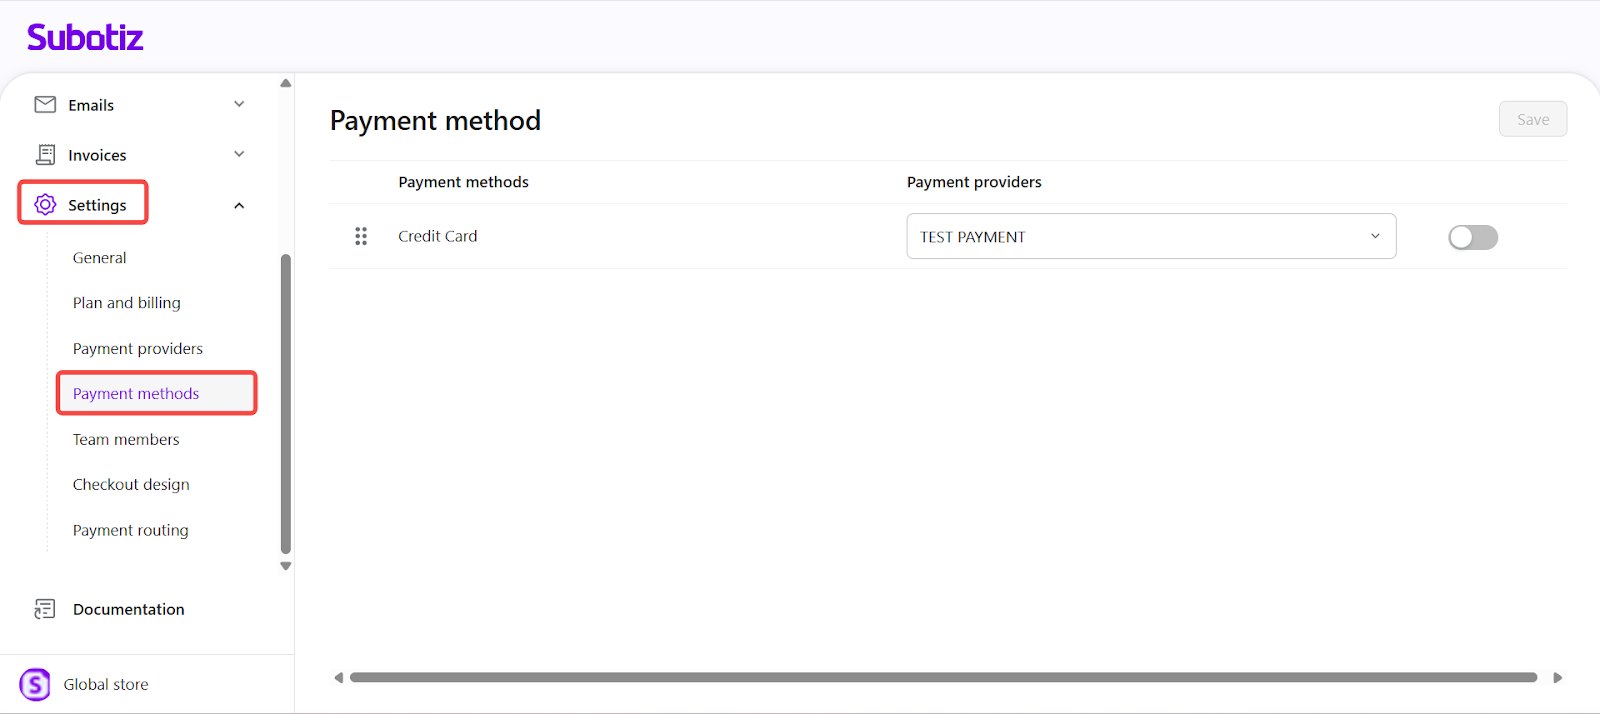Enable the Credit Card payment toggle
The width and height of the screenshot is (1600, 714).
(1473, 237)
